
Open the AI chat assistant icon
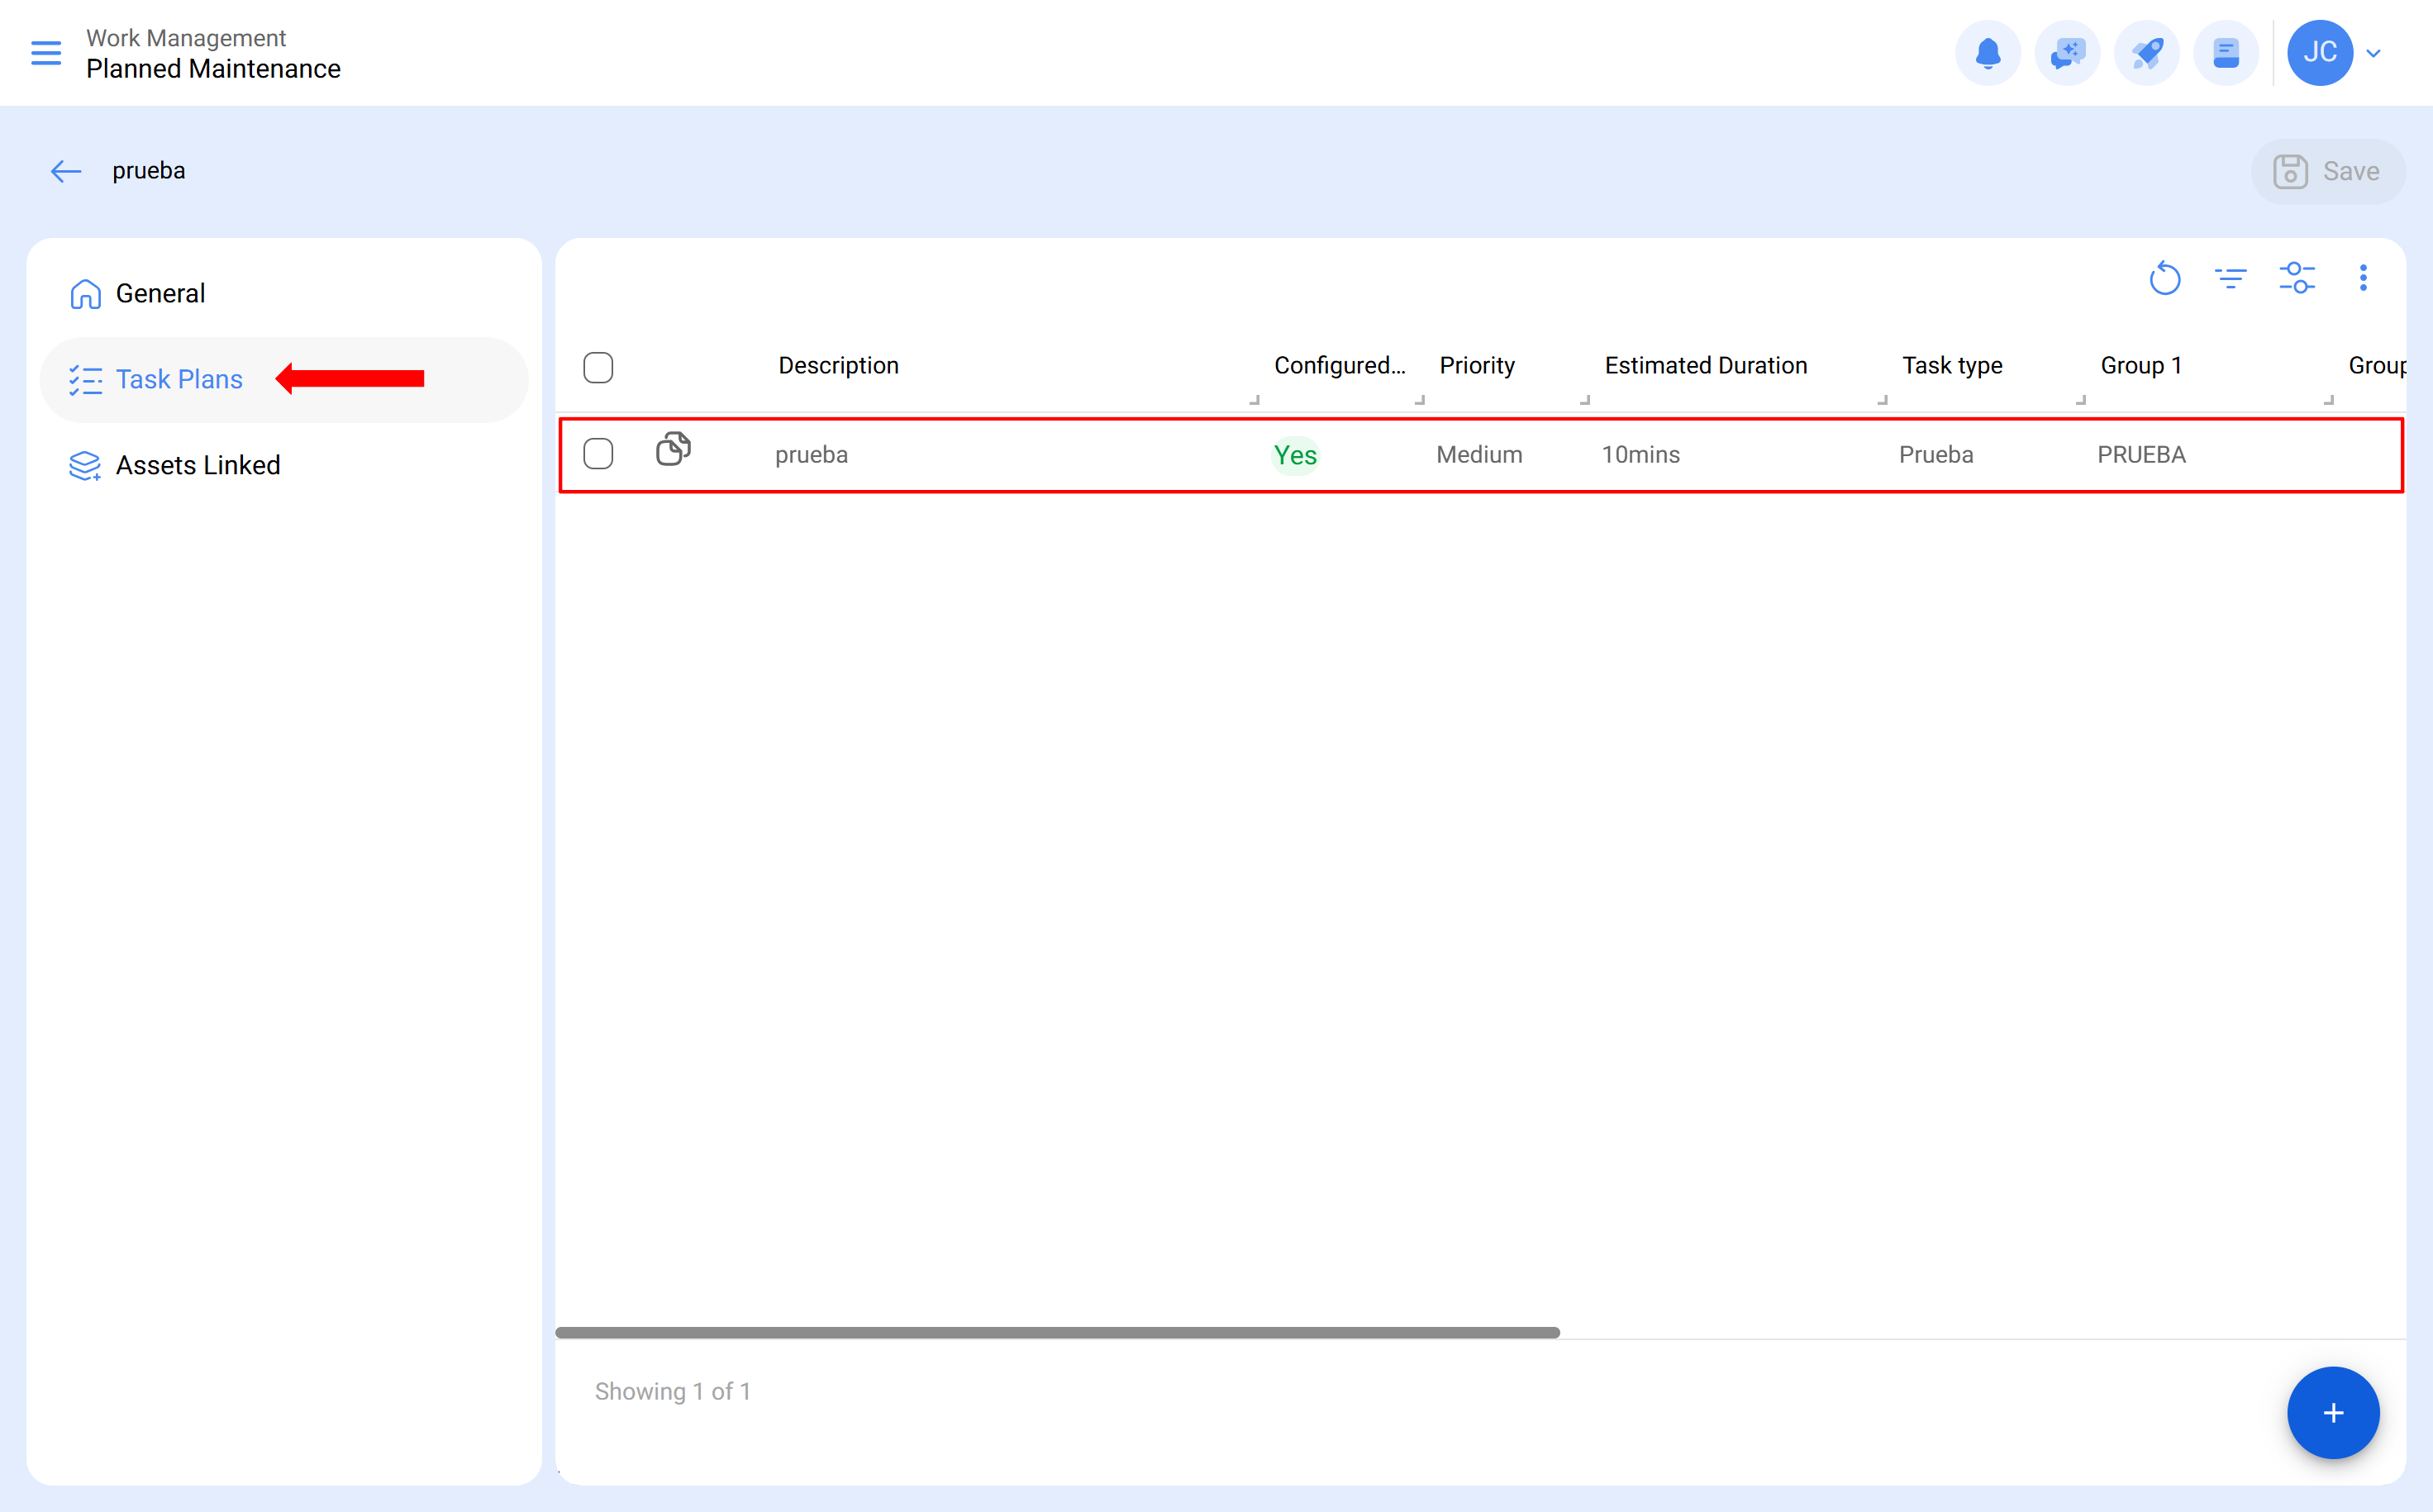click(2067, 53)
